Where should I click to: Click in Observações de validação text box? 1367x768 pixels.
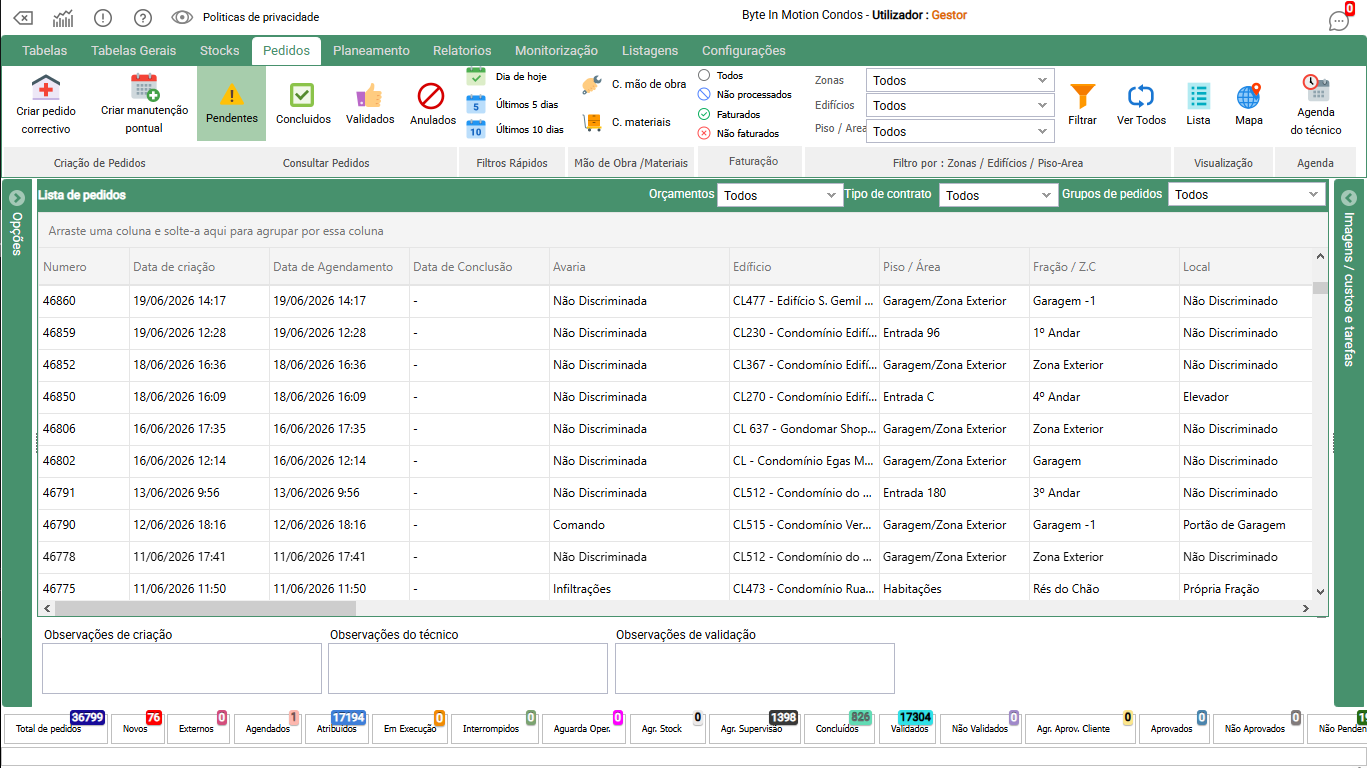[x=755, y=668]
